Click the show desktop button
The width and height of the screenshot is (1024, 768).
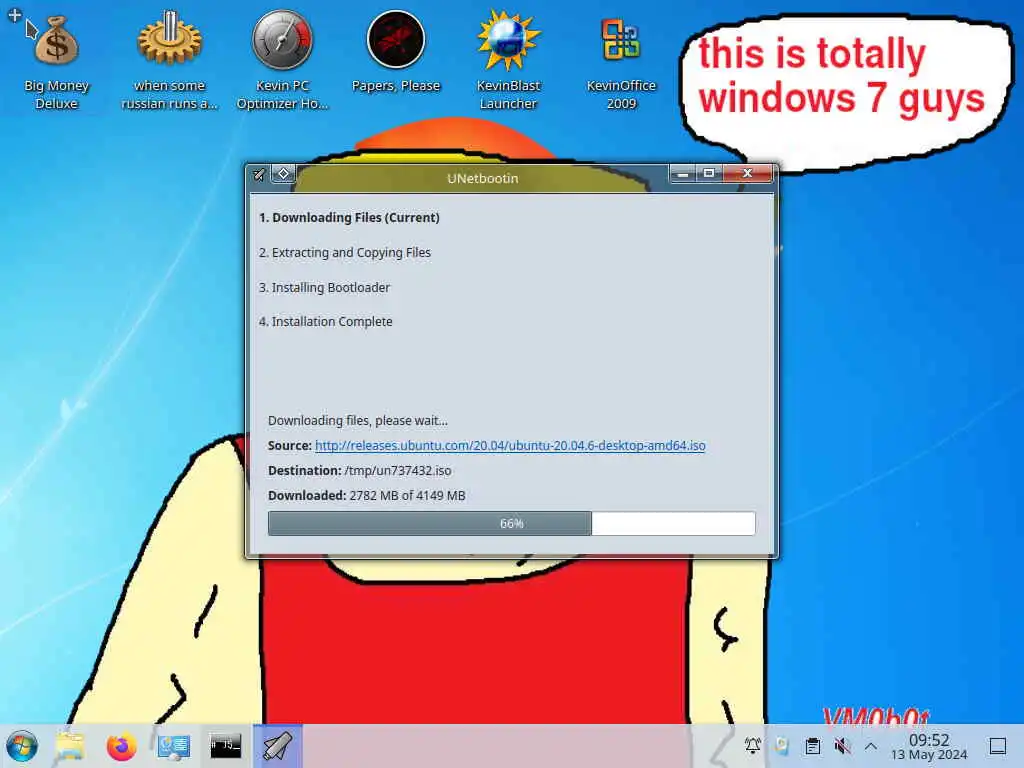click(998, 746)
